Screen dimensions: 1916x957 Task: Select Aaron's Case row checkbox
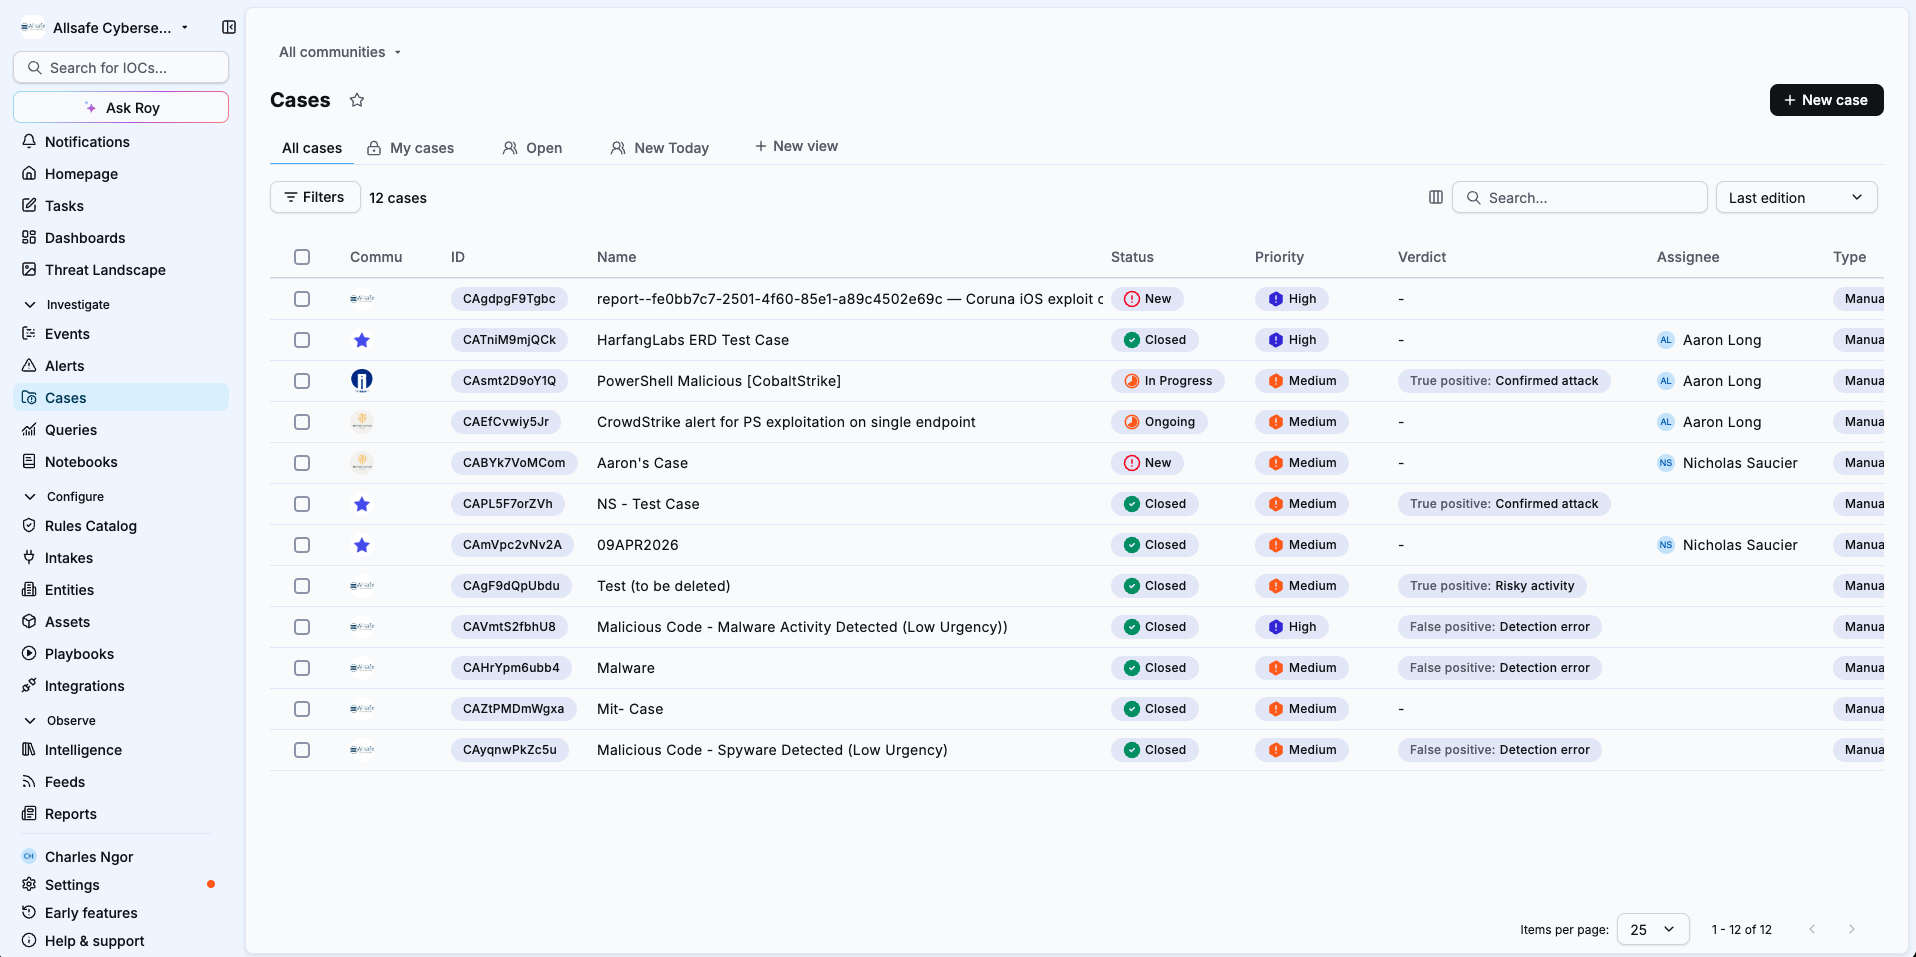click(x=302, y=463)
